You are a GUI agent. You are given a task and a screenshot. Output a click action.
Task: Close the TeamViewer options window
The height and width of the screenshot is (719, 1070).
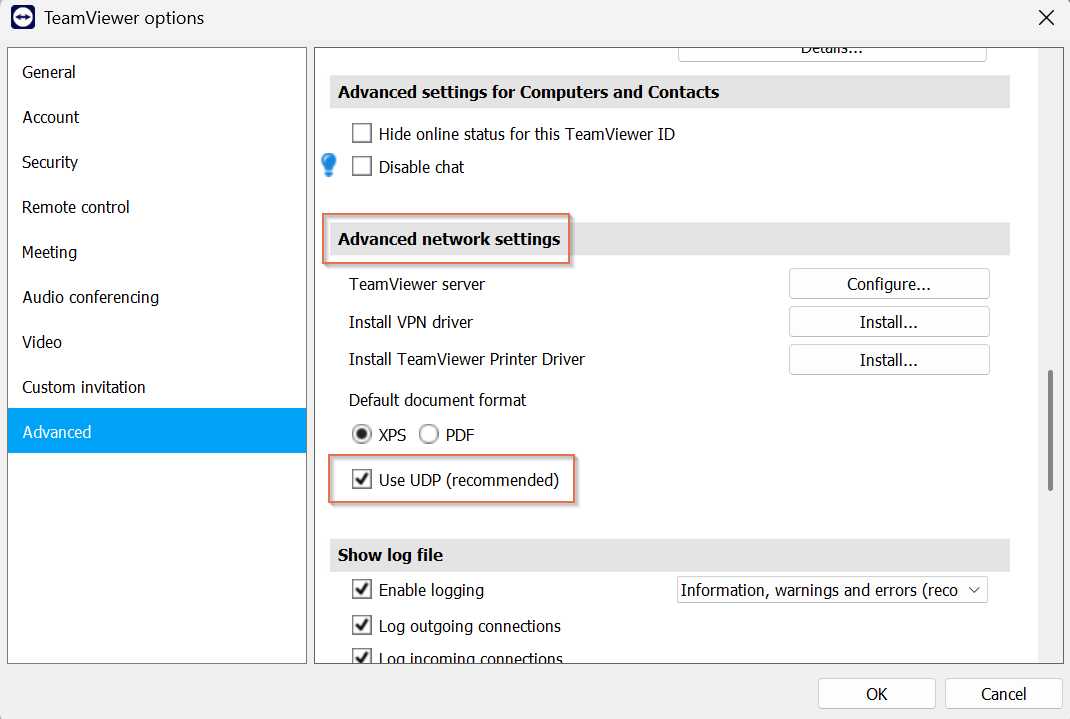pos(1046,18)
